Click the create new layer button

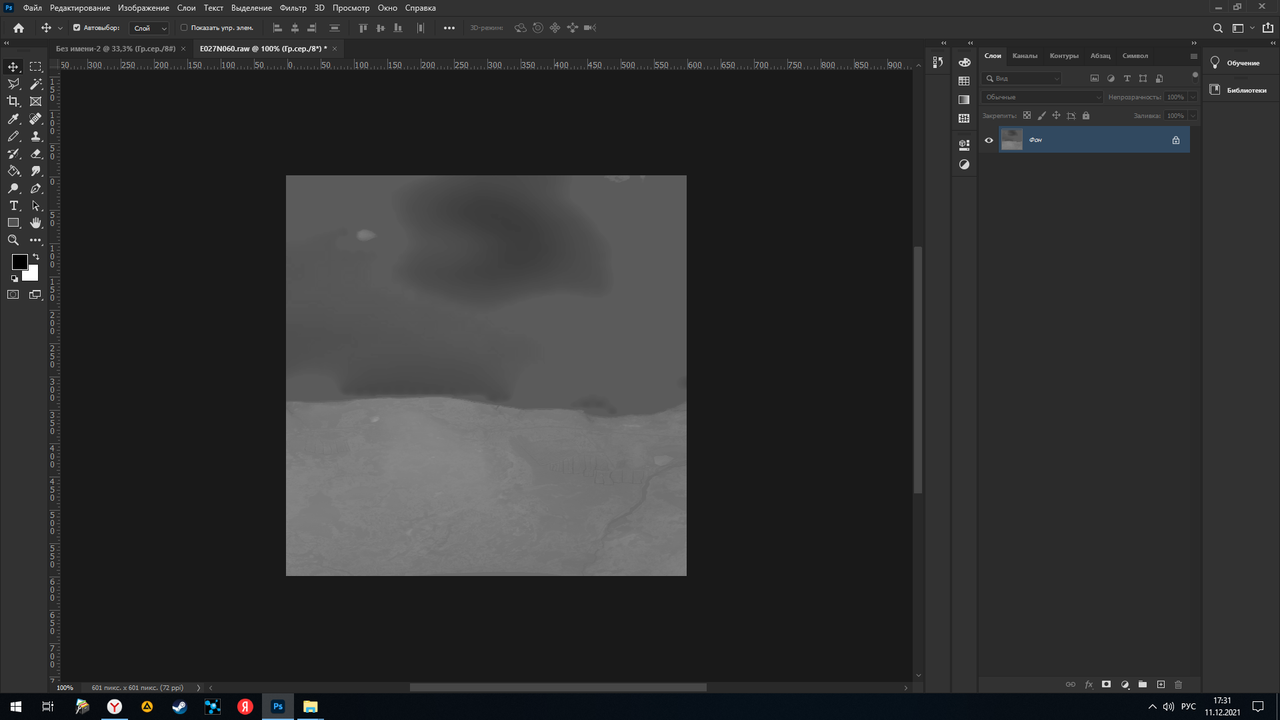(x=1161, y=685)
